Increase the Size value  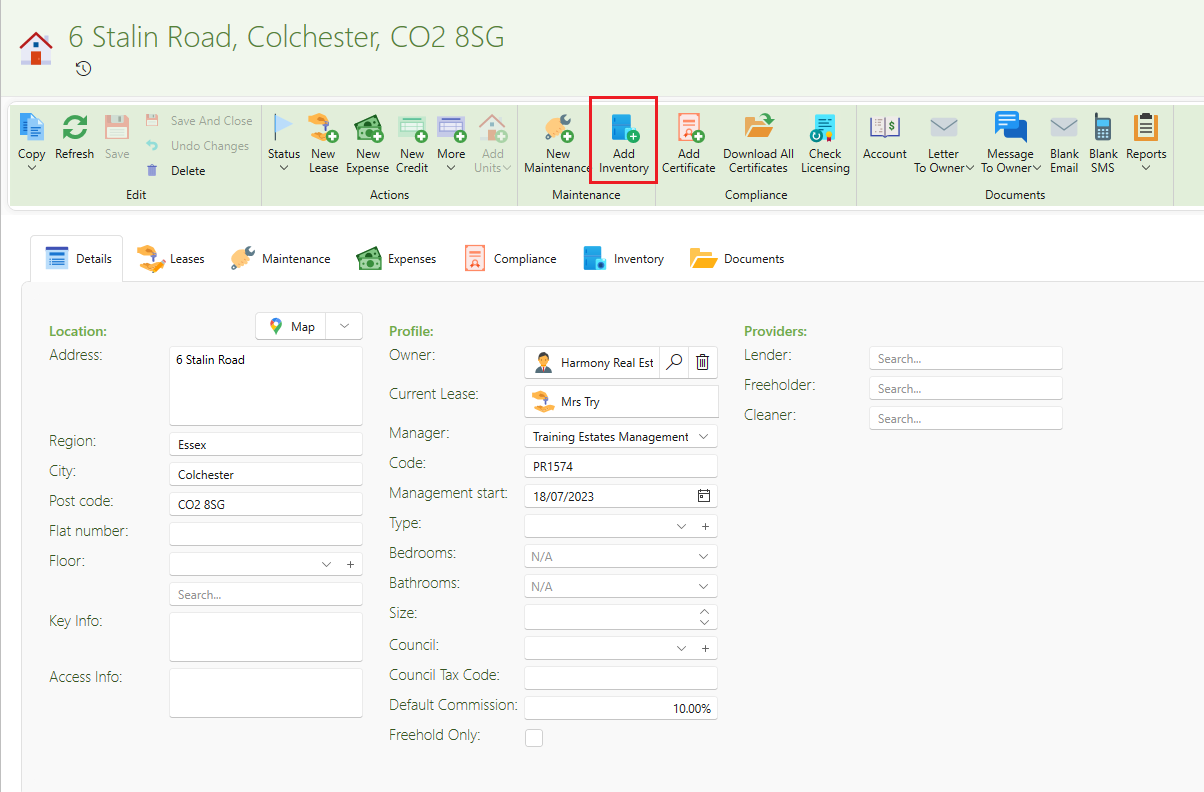tap(704, 611)
